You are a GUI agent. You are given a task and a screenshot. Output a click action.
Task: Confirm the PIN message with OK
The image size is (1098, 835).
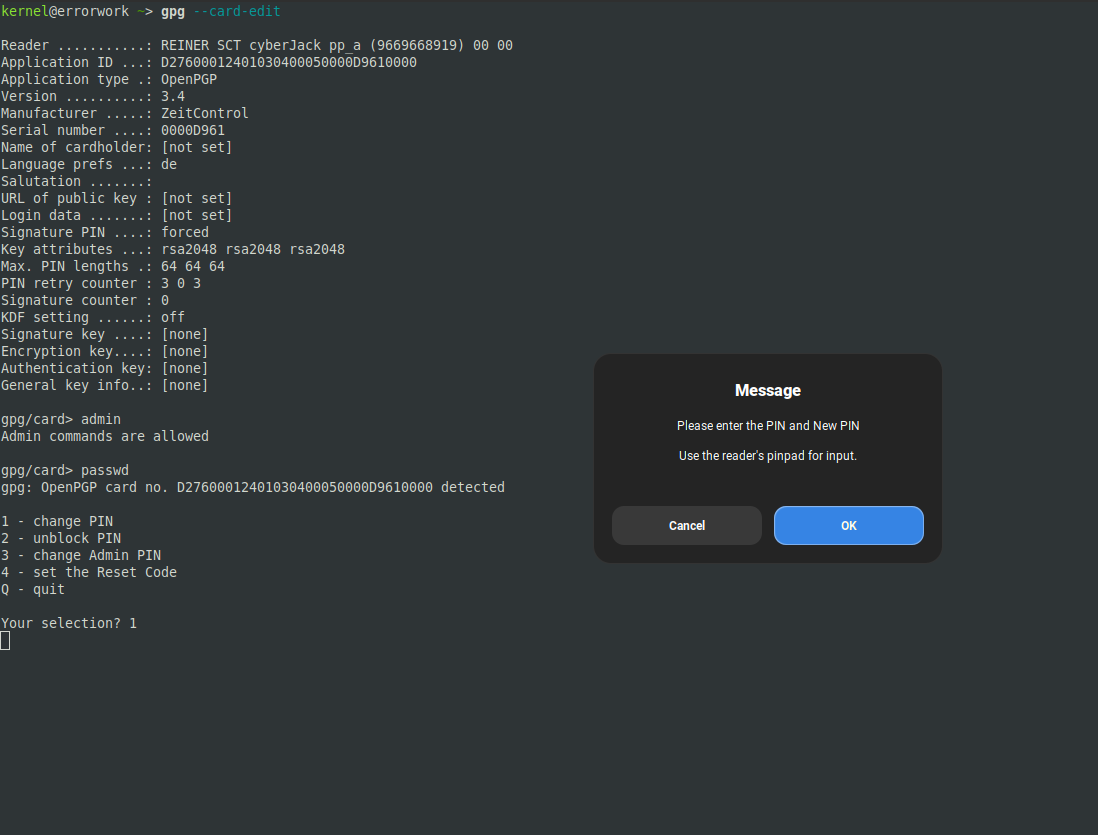click(848, 525)
